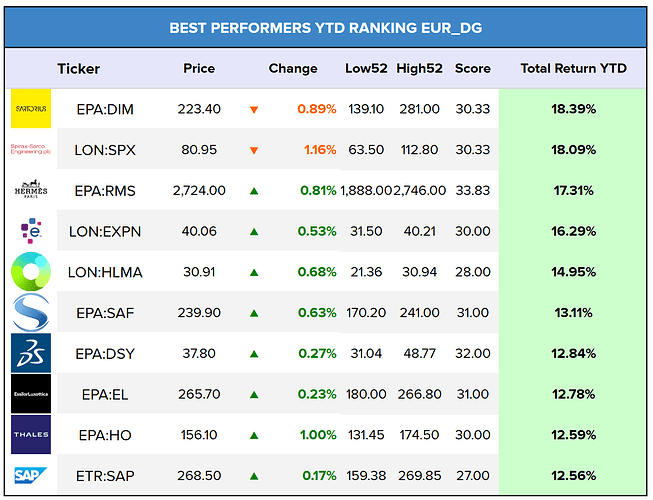Click the yellow Sartorius logo
Screen dimensions: 653x500
coord(31,109)
